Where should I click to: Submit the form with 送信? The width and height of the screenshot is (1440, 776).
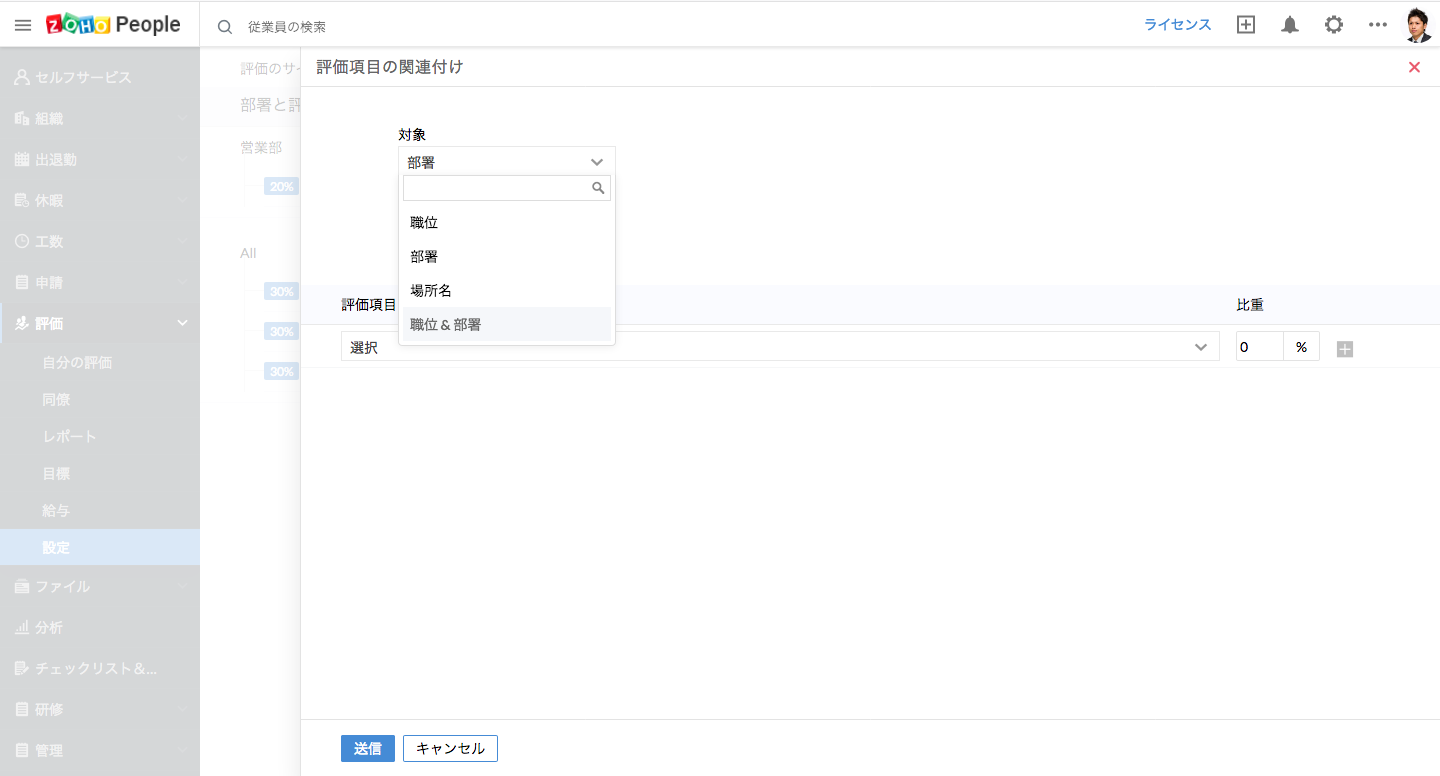368,748
